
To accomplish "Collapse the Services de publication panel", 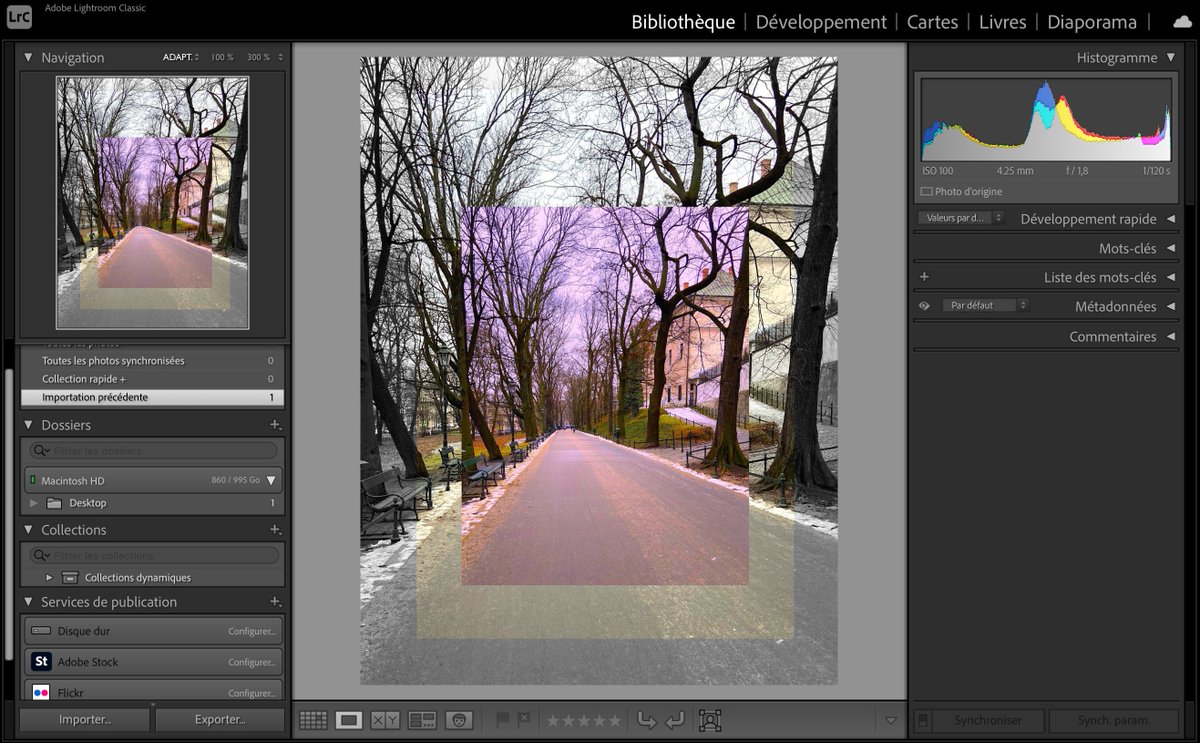I will click(28, 602).
